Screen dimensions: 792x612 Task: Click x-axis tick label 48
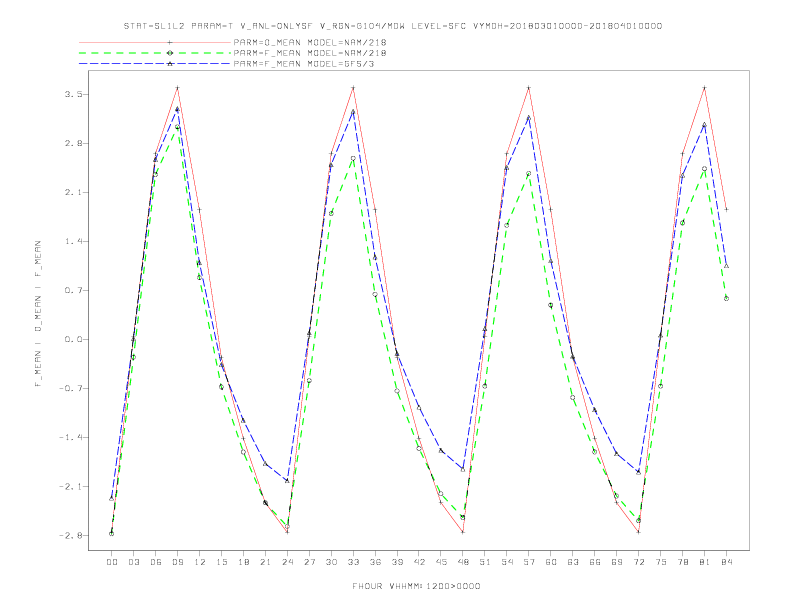point(463,562)
